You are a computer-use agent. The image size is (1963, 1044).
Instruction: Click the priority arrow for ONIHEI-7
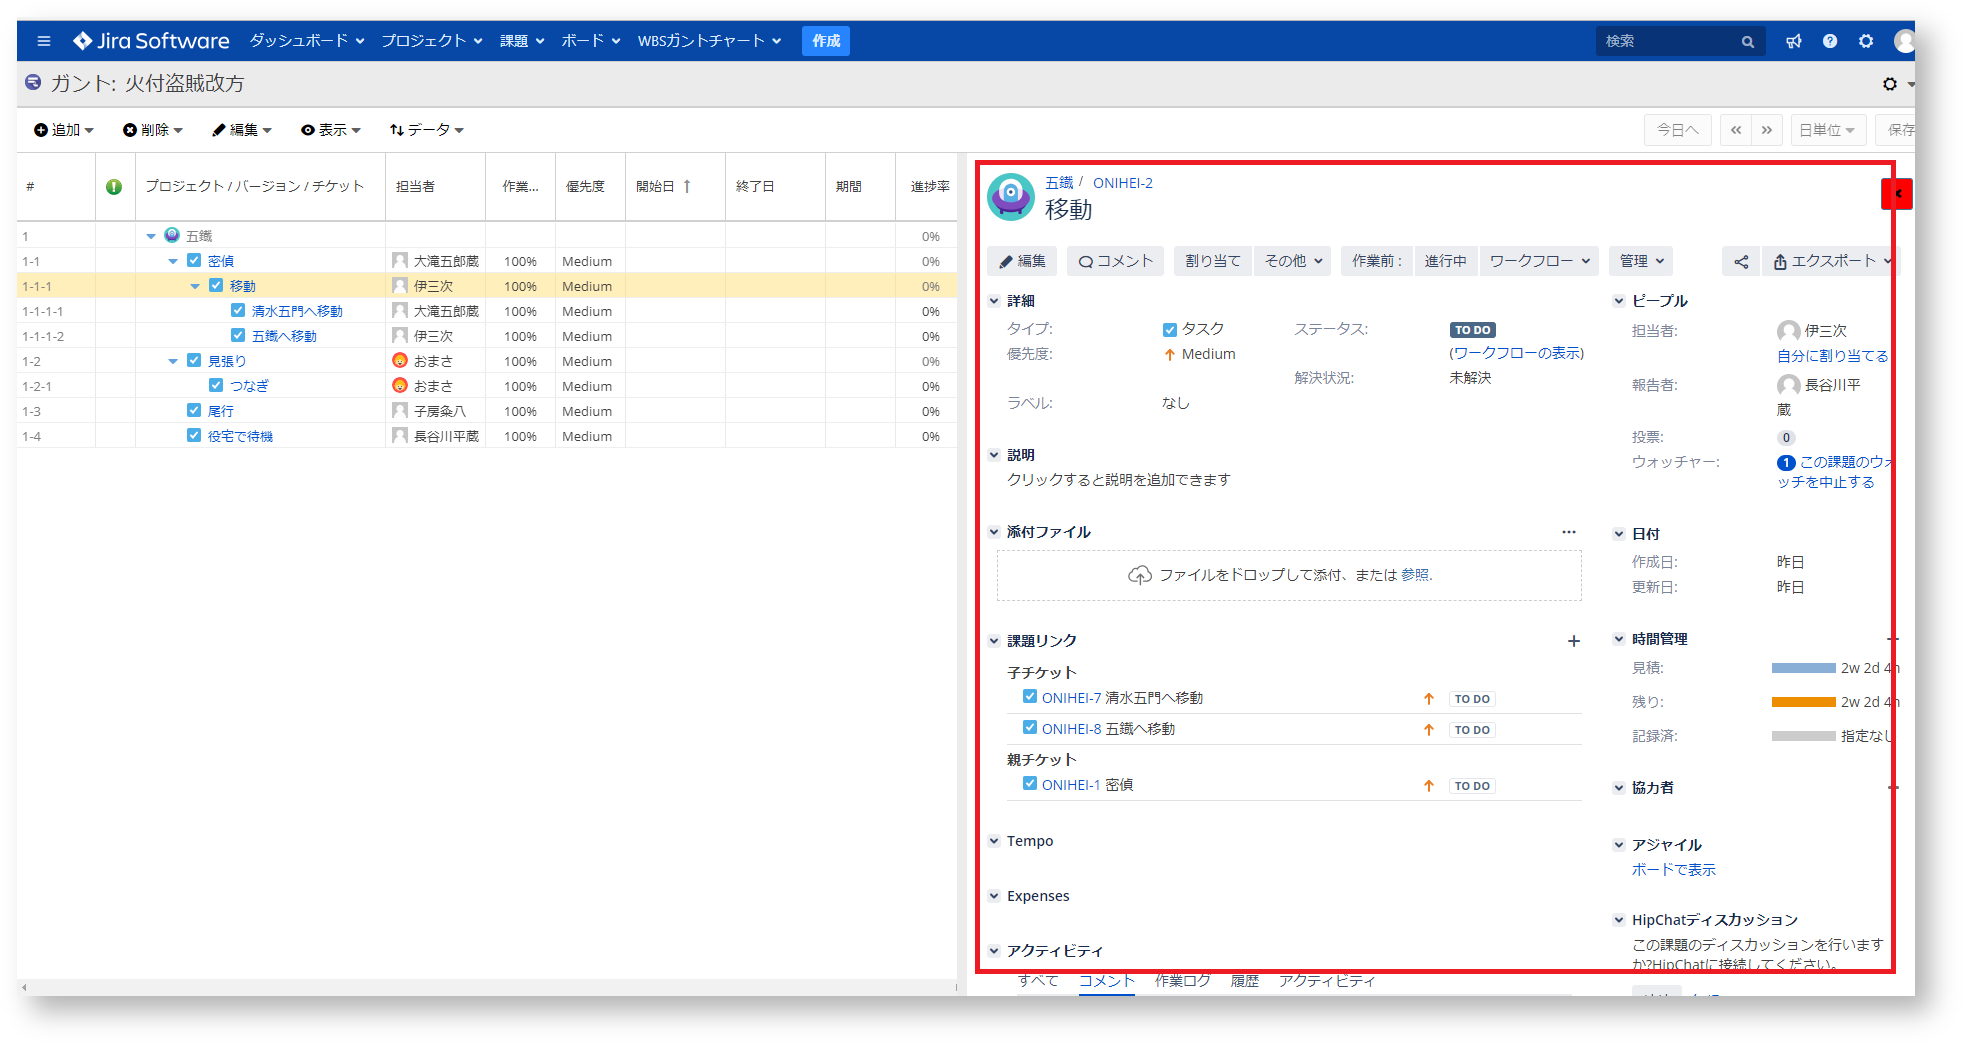1429,699
